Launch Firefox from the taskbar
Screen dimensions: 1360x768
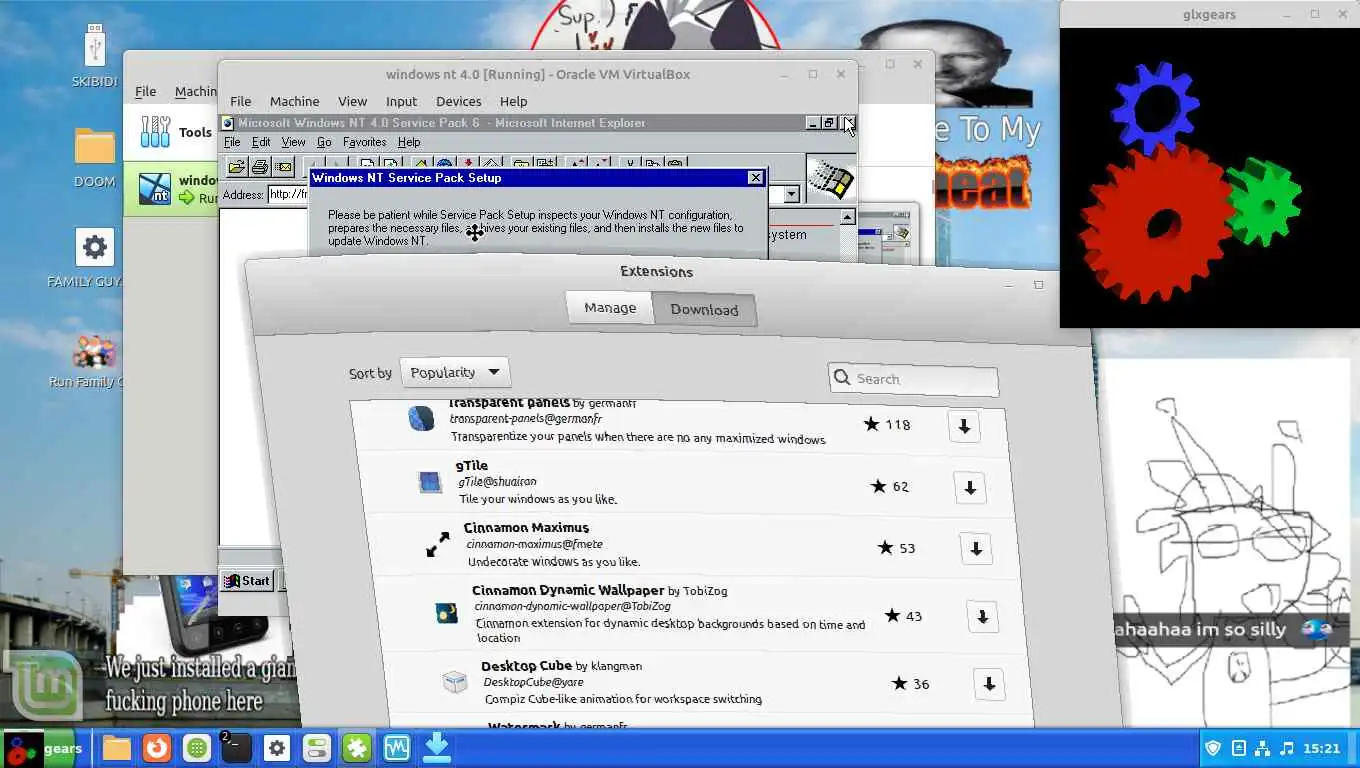coord(156,748)
